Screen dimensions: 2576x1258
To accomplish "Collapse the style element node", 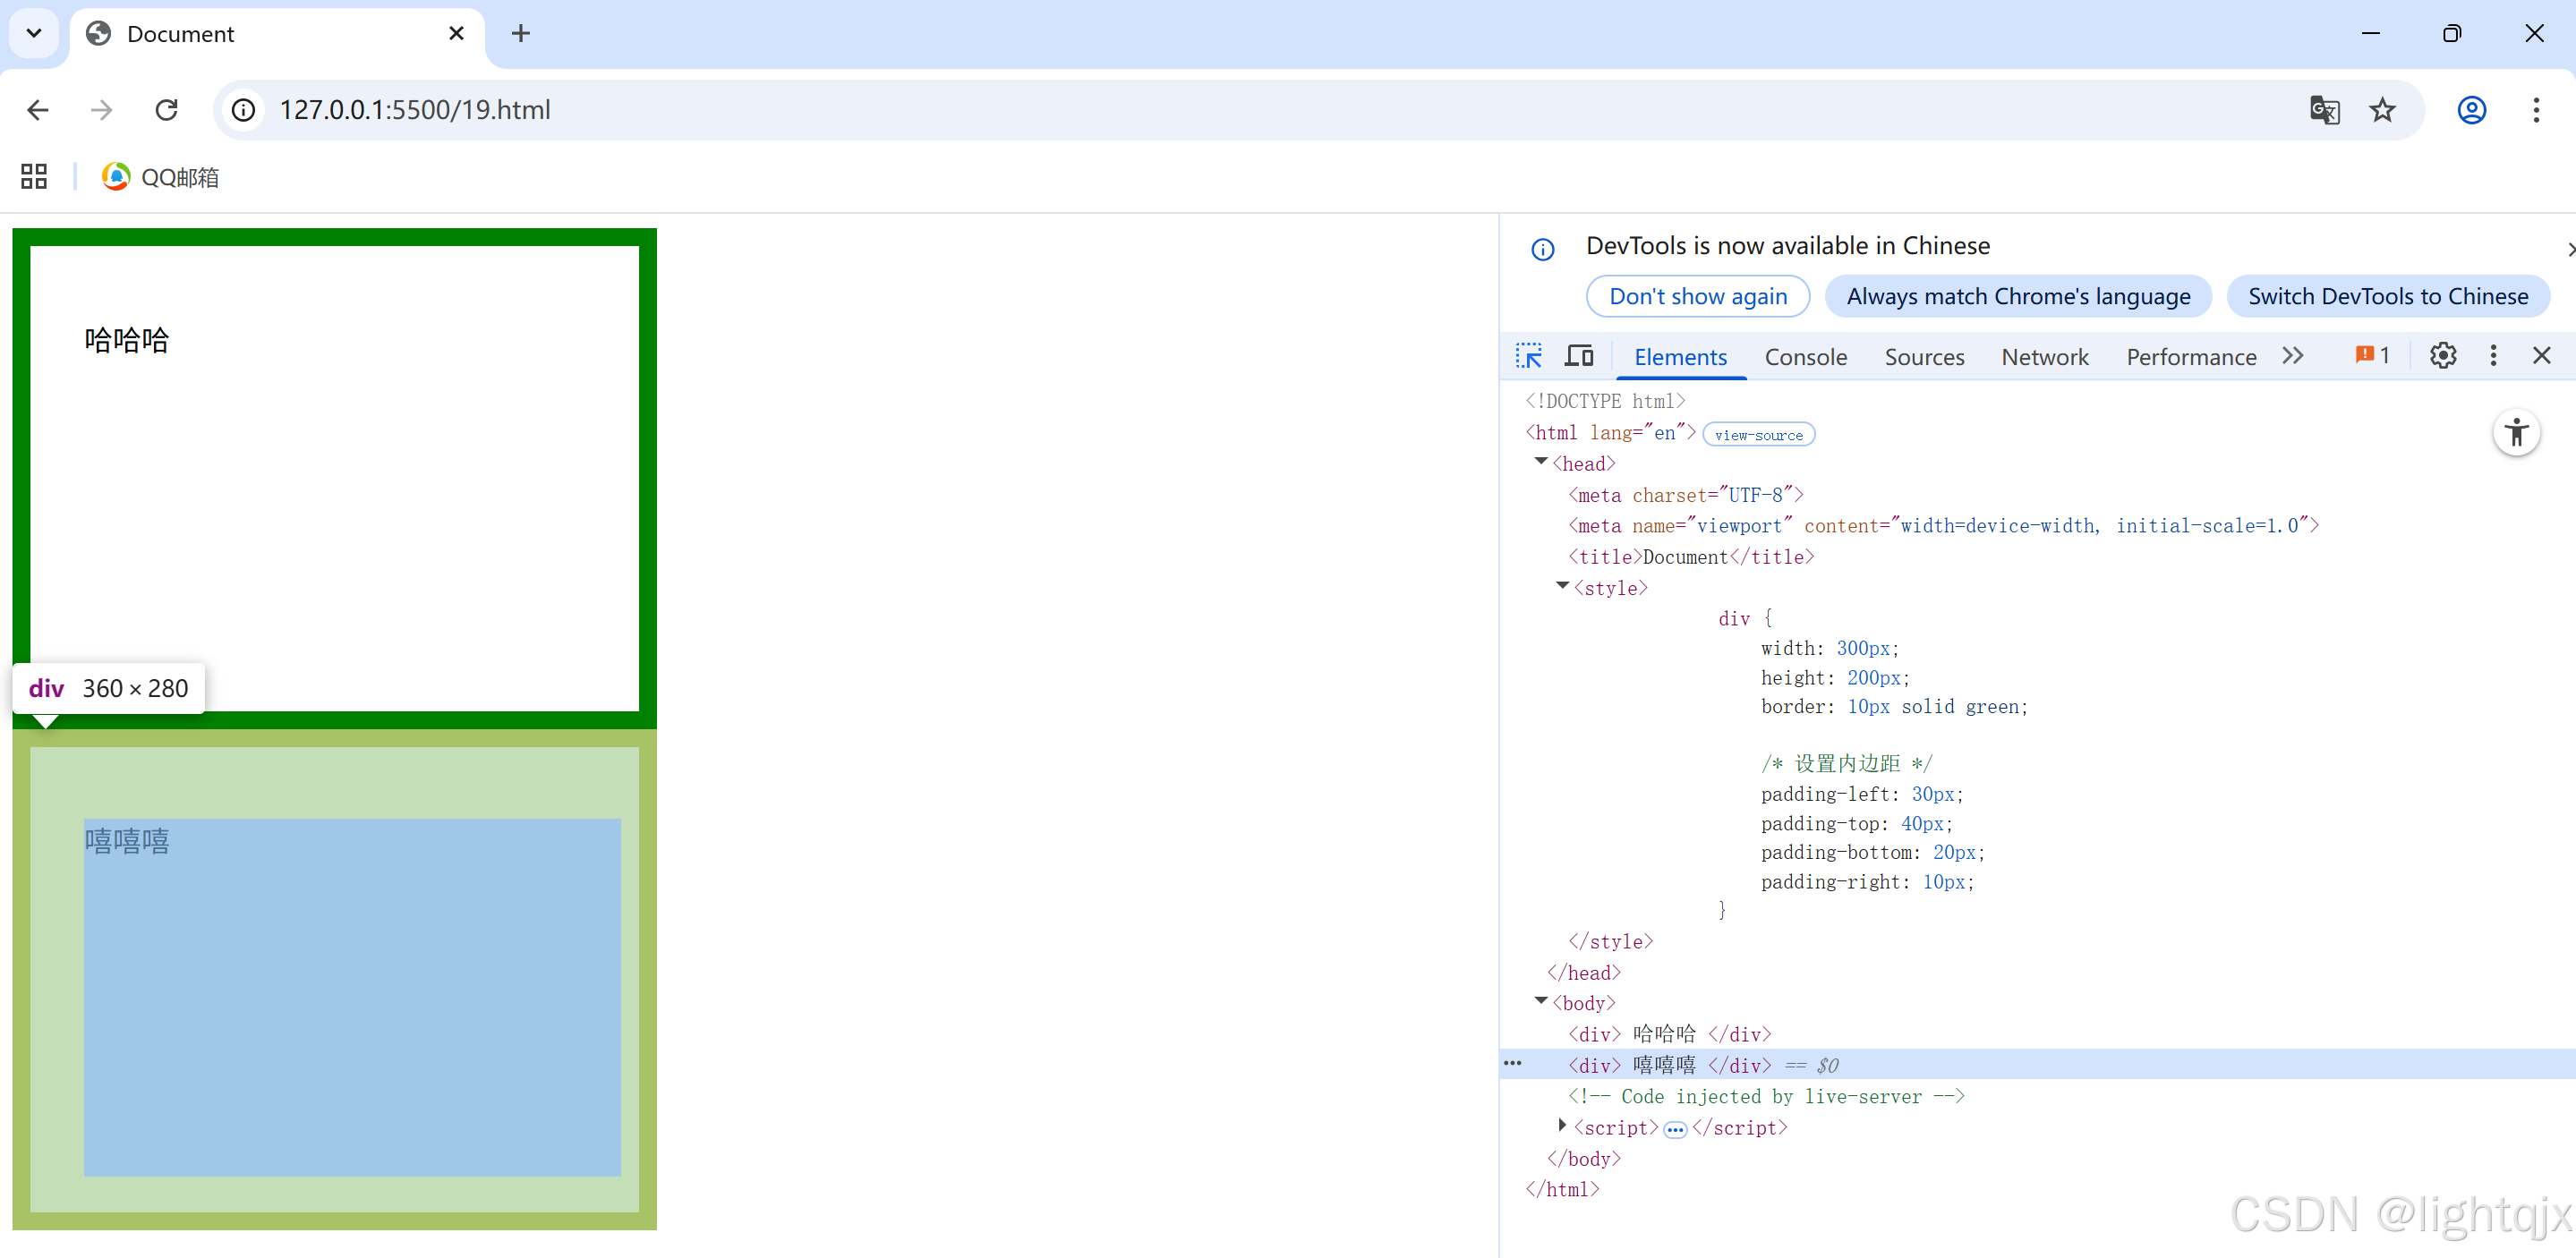I will coord(1562,587).
